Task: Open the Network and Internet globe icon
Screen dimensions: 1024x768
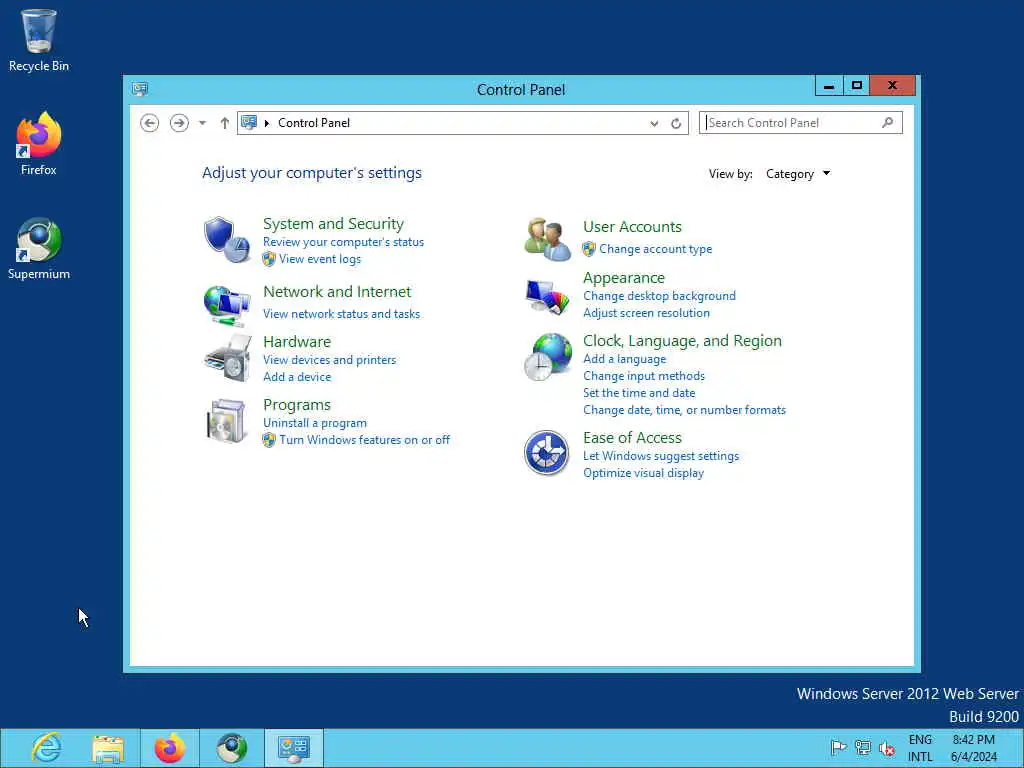Action: click(227, 306)
